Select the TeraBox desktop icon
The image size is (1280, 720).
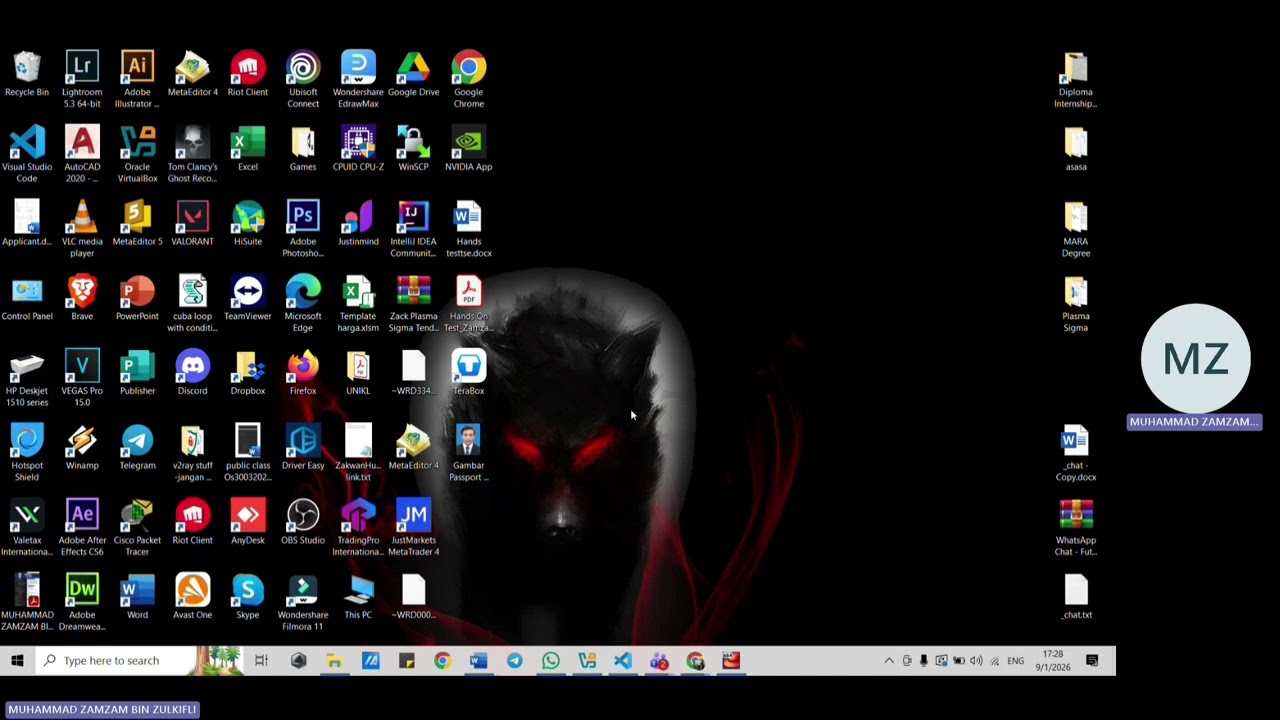468,374
